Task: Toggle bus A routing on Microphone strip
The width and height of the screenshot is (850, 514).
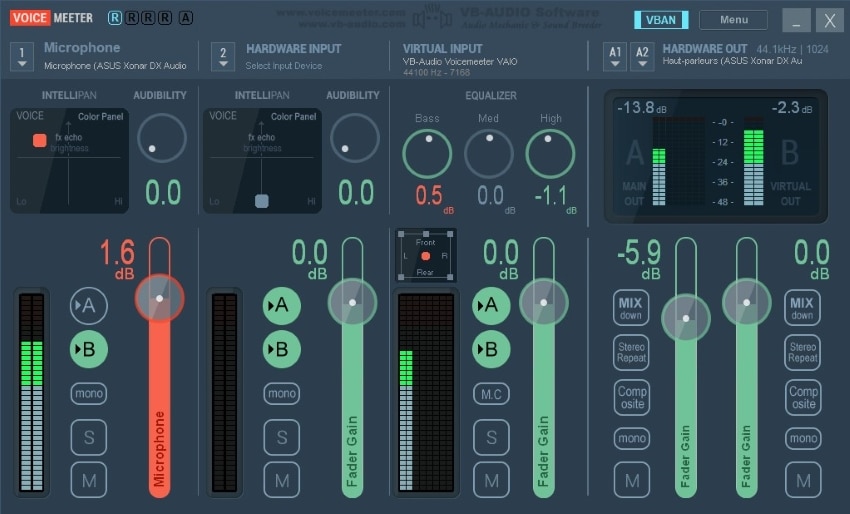Action: 89,306
